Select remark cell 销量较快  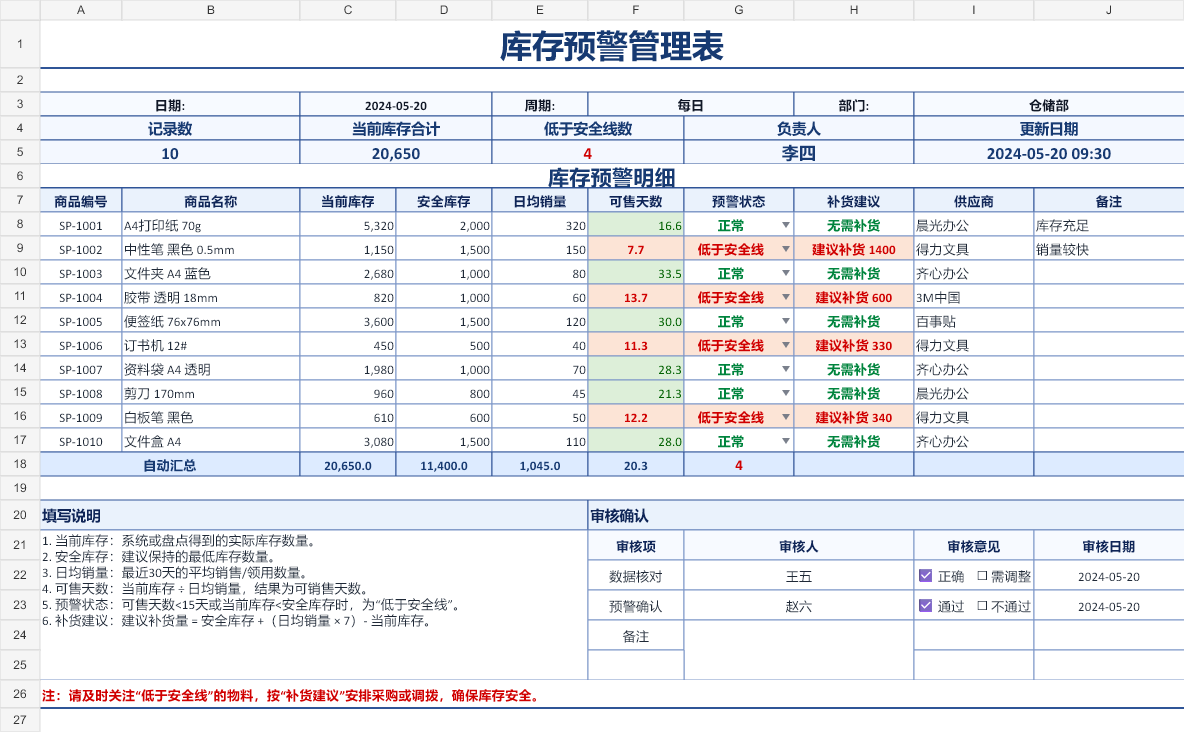(1108, 249)
